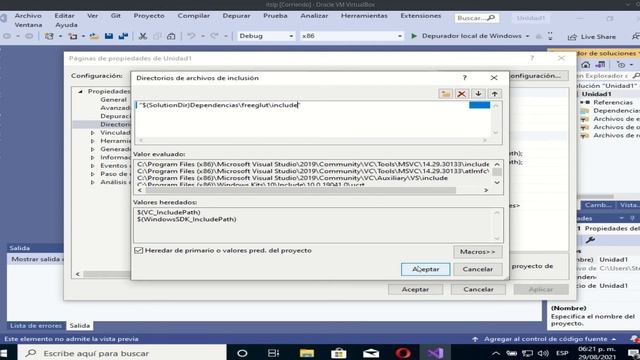
Task: Expand the Vinculad tree node
Action: click(x=93, y=133)
